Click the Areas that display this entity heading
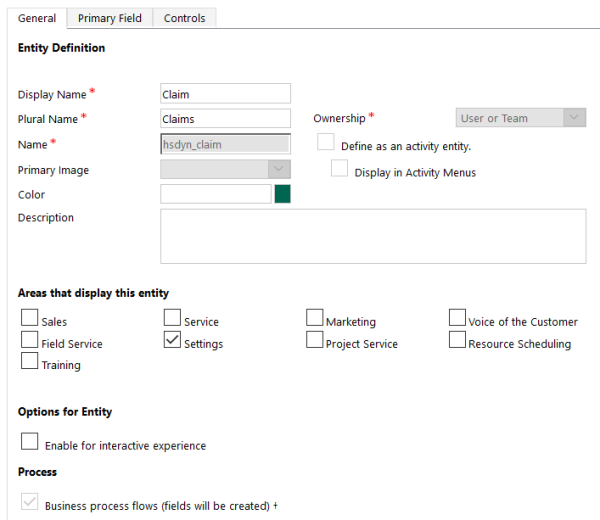Image resolution: width=600 pixels, height=520 pixels. [93, 293]
